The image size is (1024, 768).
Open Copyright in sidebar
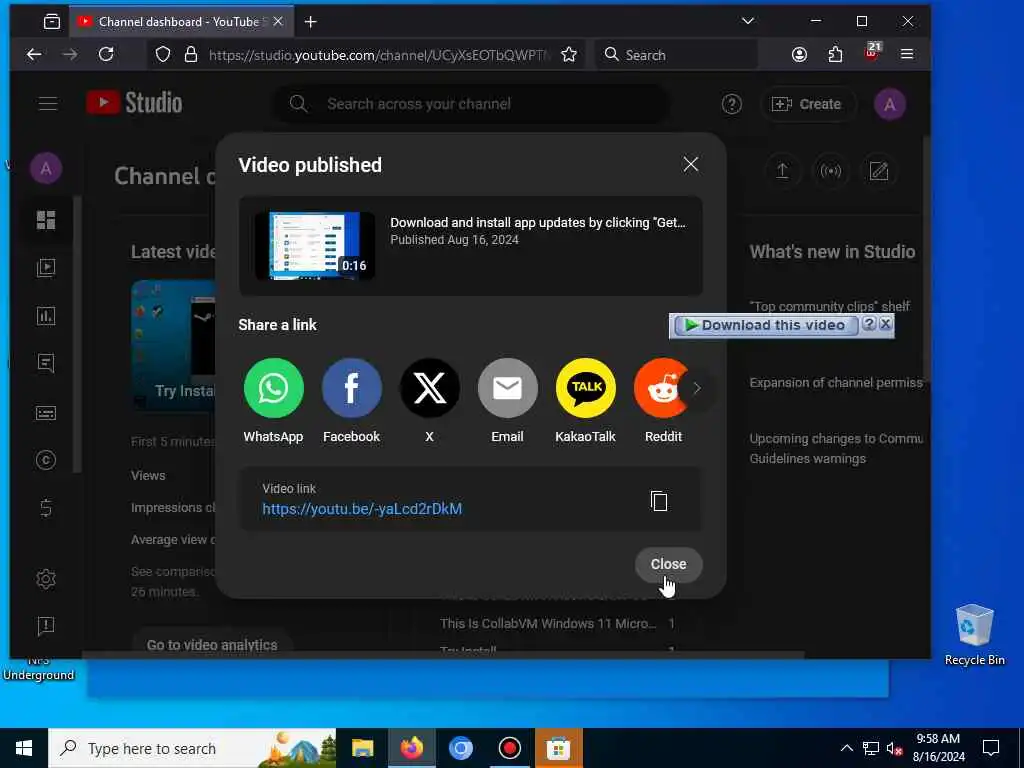[x=46, y=460]
